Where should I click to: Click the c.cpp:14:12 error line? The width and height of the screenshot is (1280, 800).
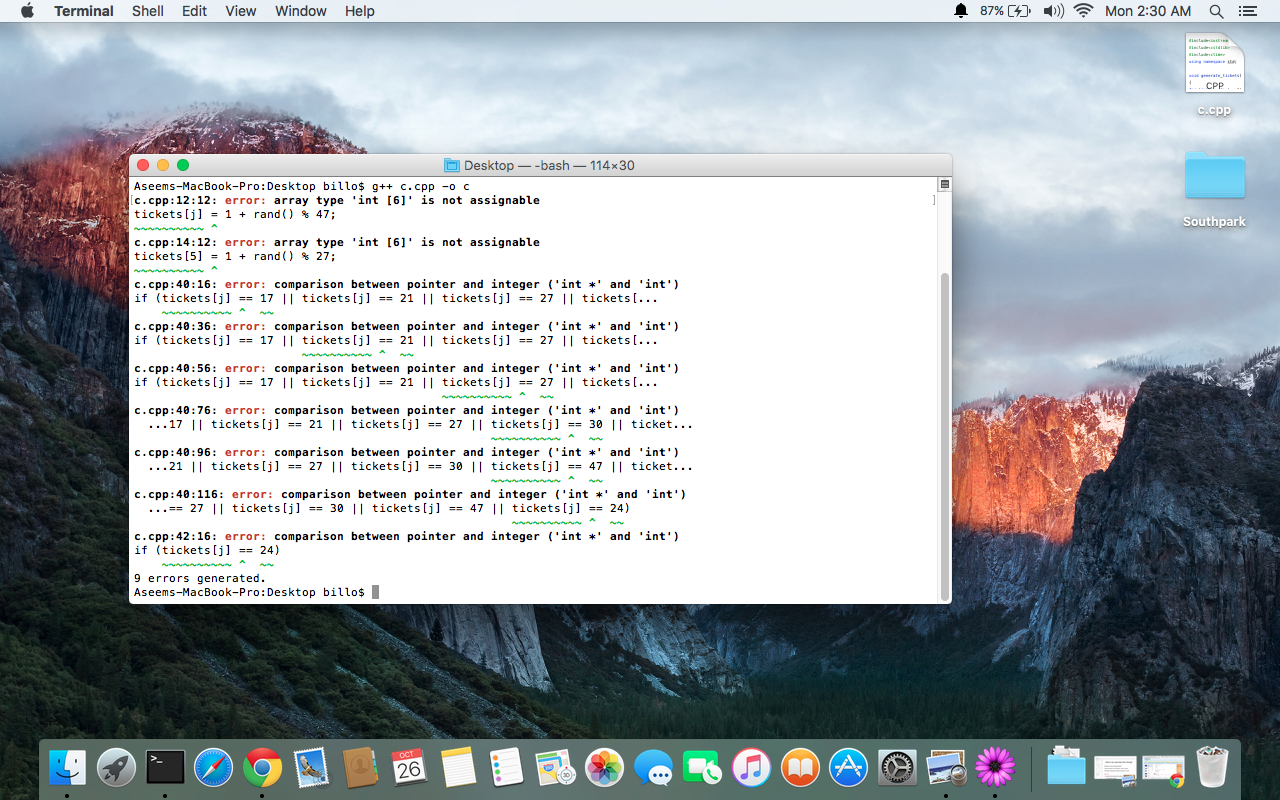(x=337, y=242)
